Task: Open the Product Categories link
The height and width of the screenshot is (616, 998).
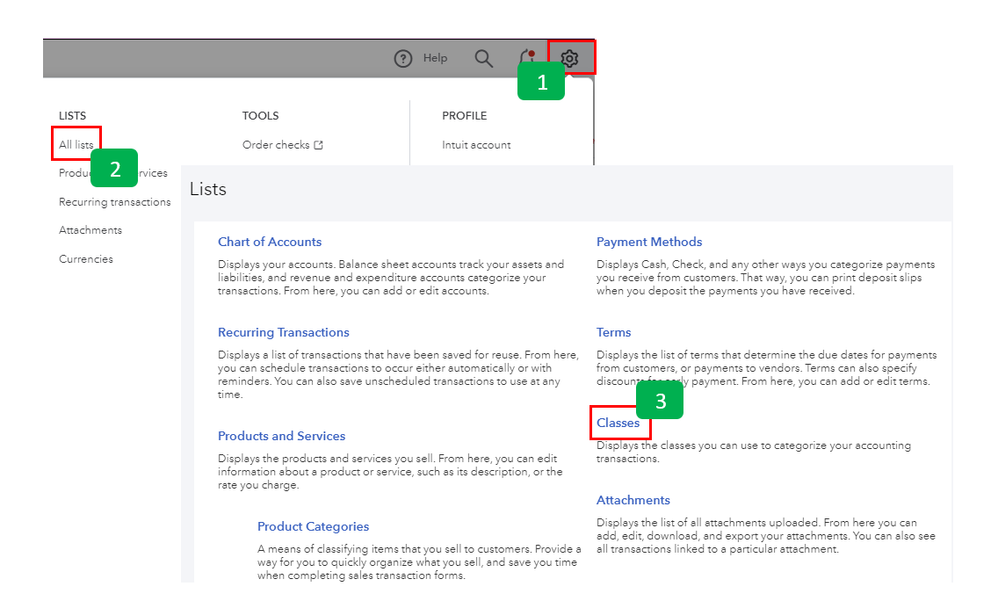Action: click(x=313, y=527)
